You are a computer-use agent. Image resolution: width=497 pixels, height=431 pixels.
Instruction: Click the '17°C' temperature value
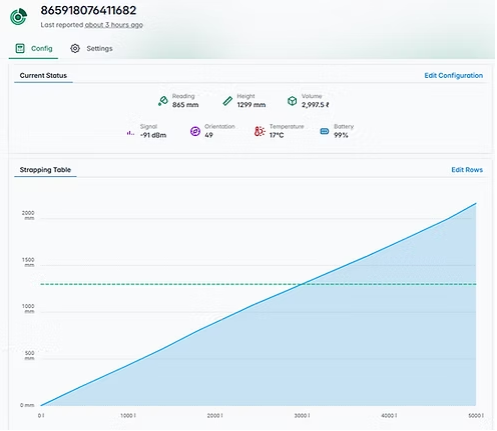tap(277, 135)
